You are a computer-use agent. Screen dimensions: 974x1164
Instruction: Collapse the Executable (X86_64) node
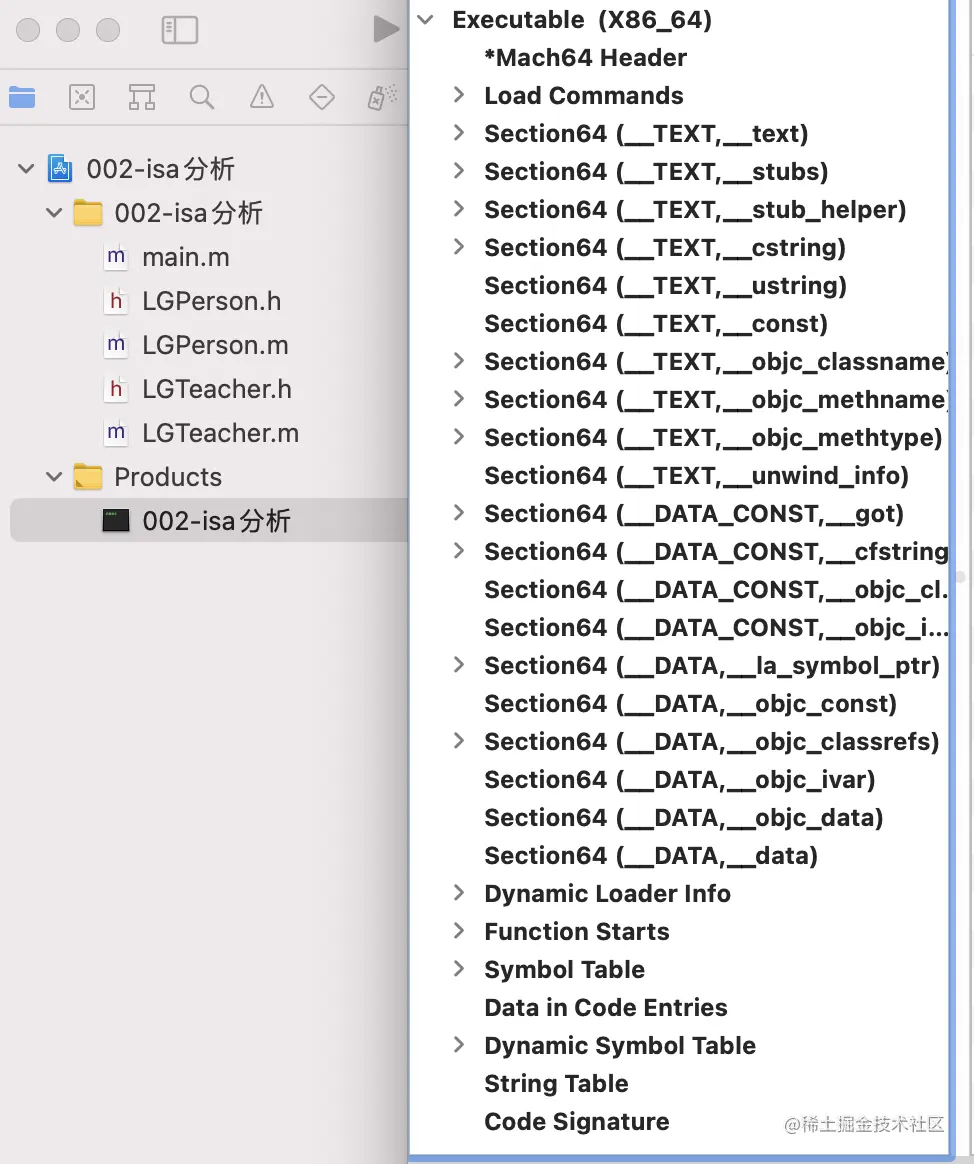[x=425, y=20]
